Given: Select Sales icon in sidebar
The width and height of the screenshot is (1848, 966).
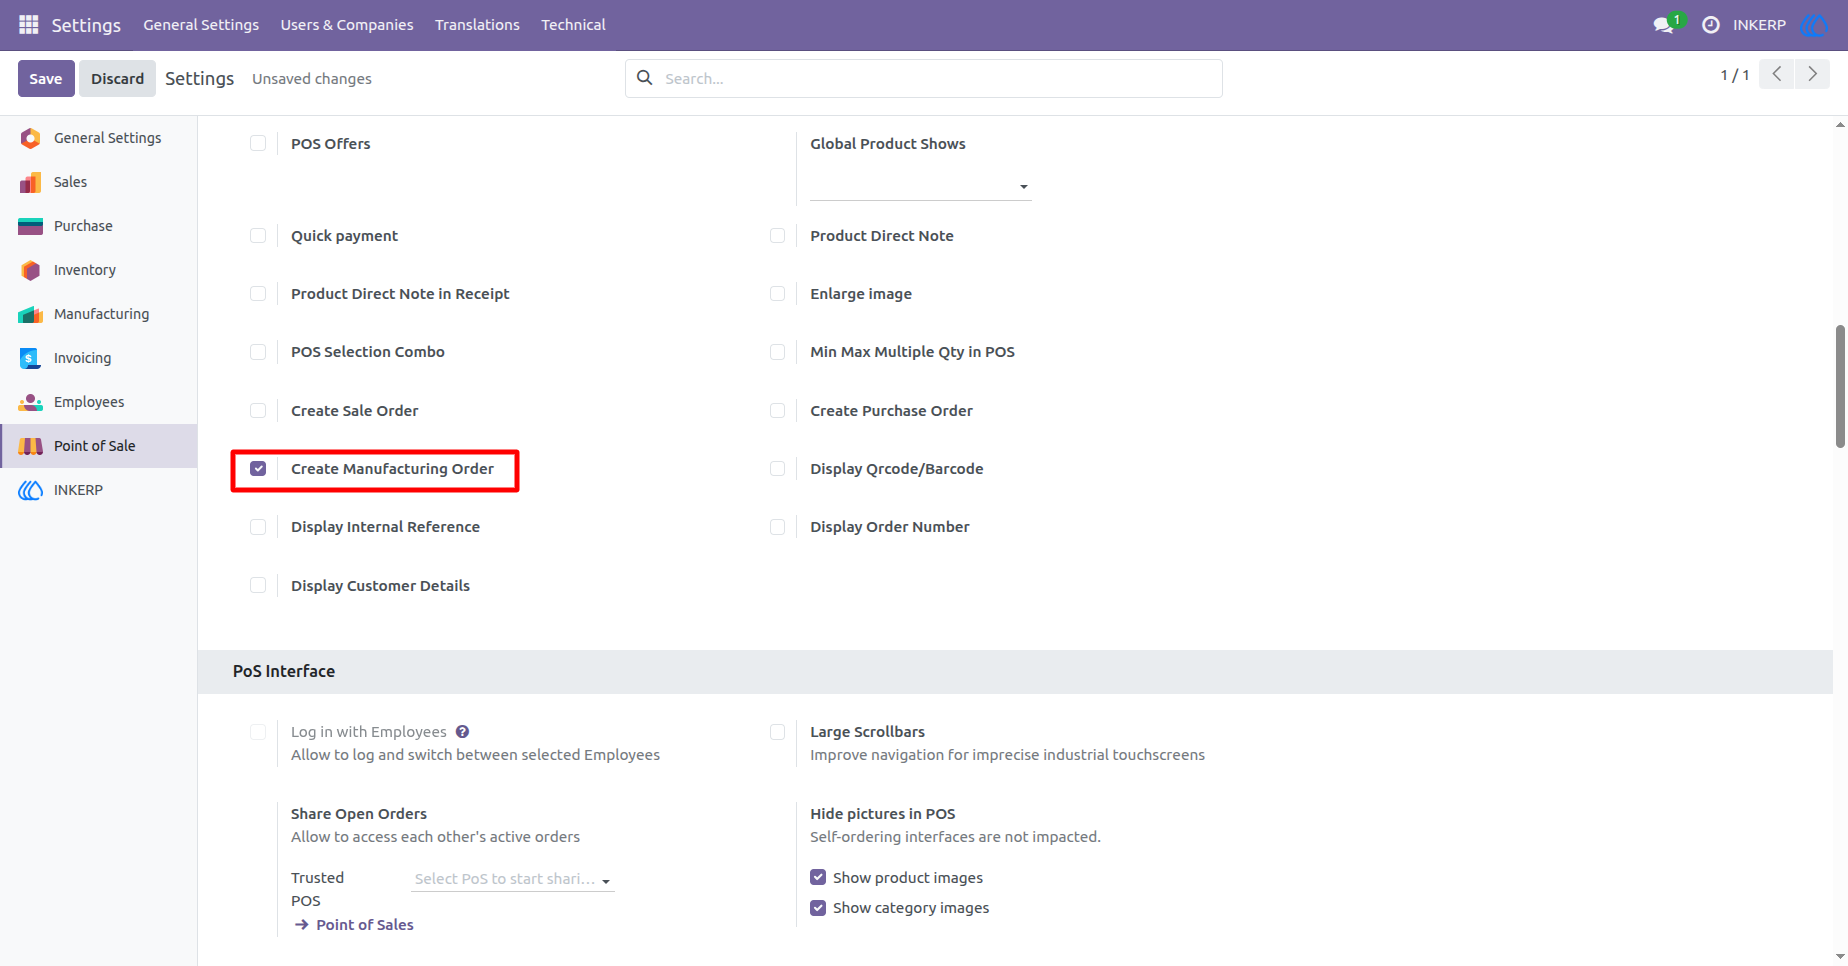Looking at the screenshot, I should click(x=31, y=182).
